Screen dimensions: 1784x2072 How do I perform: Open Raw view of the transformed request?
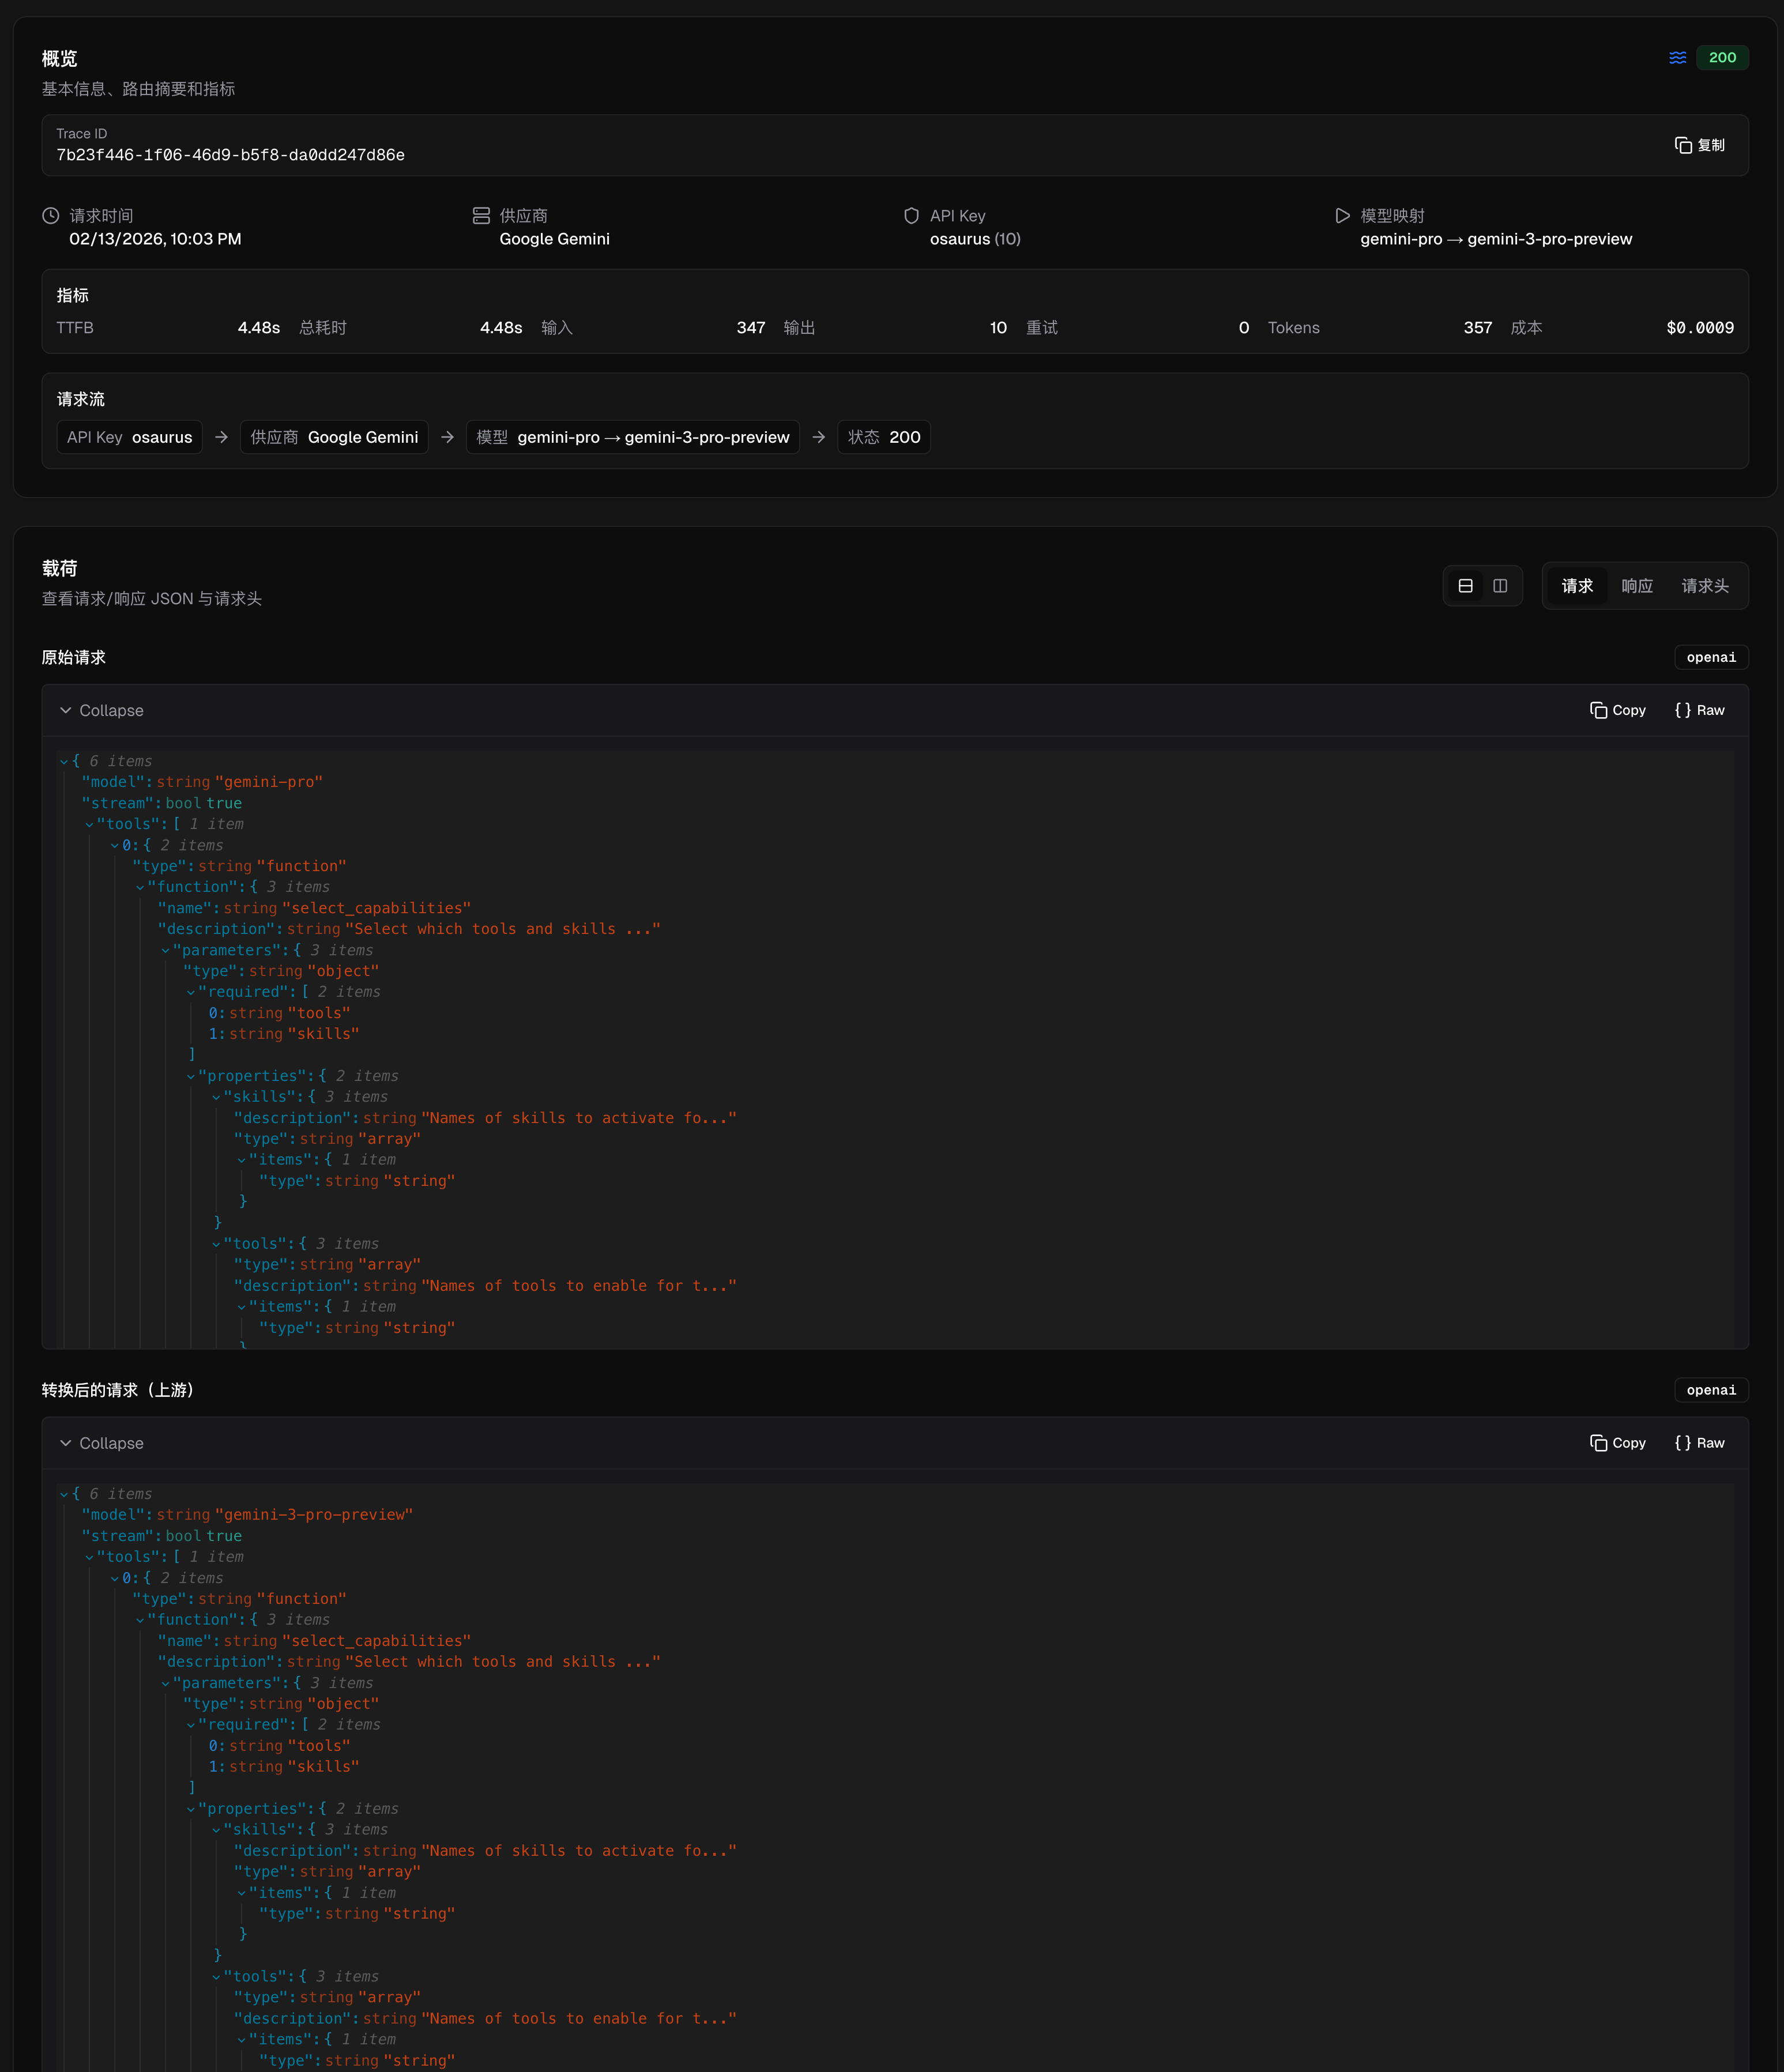(x=1699, y=1443)
